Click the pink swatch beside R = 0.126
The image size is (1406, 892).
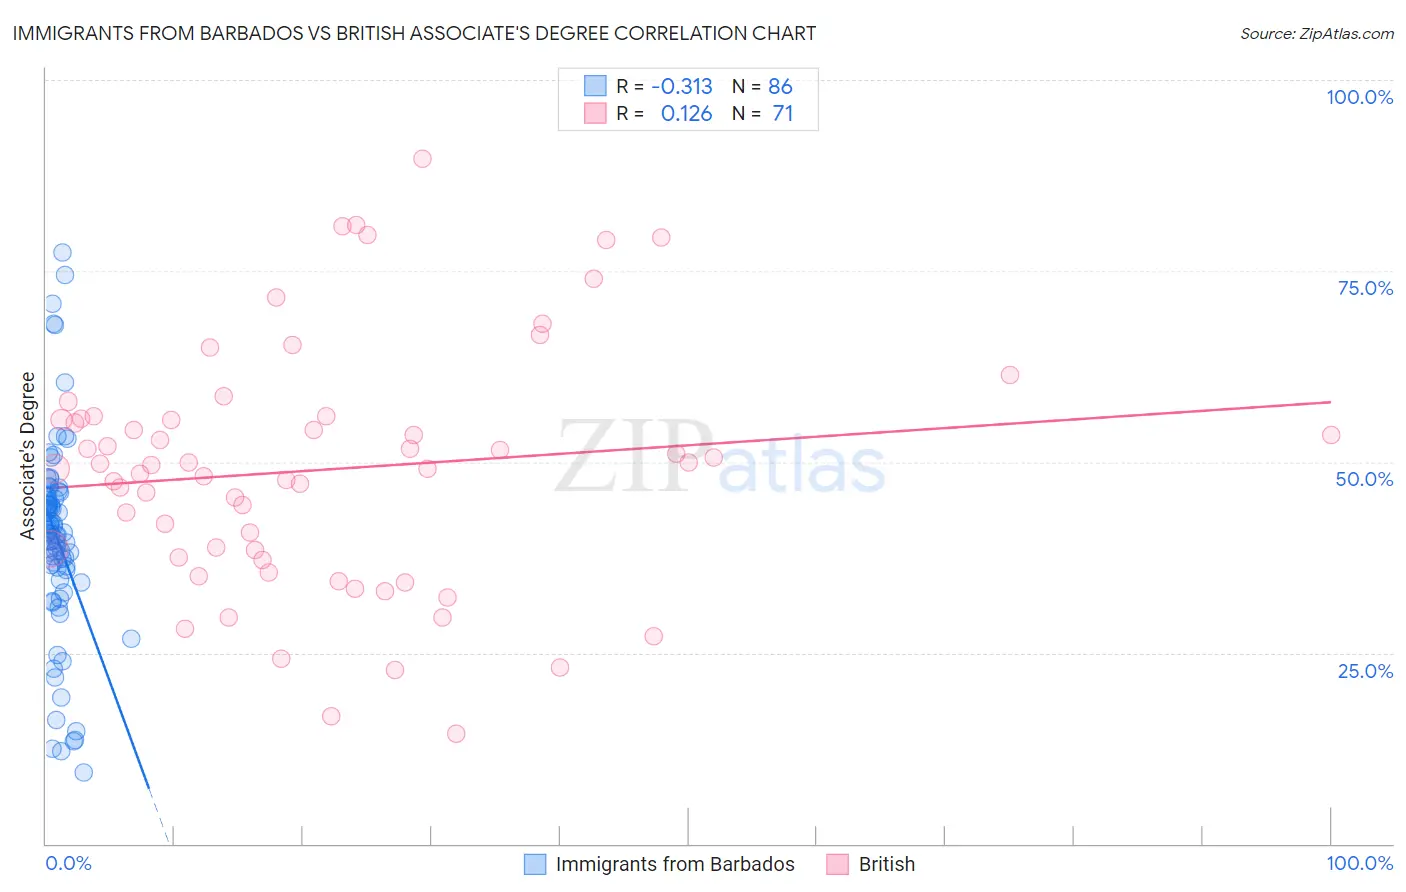pyautogui.click(x=595, y=113)
